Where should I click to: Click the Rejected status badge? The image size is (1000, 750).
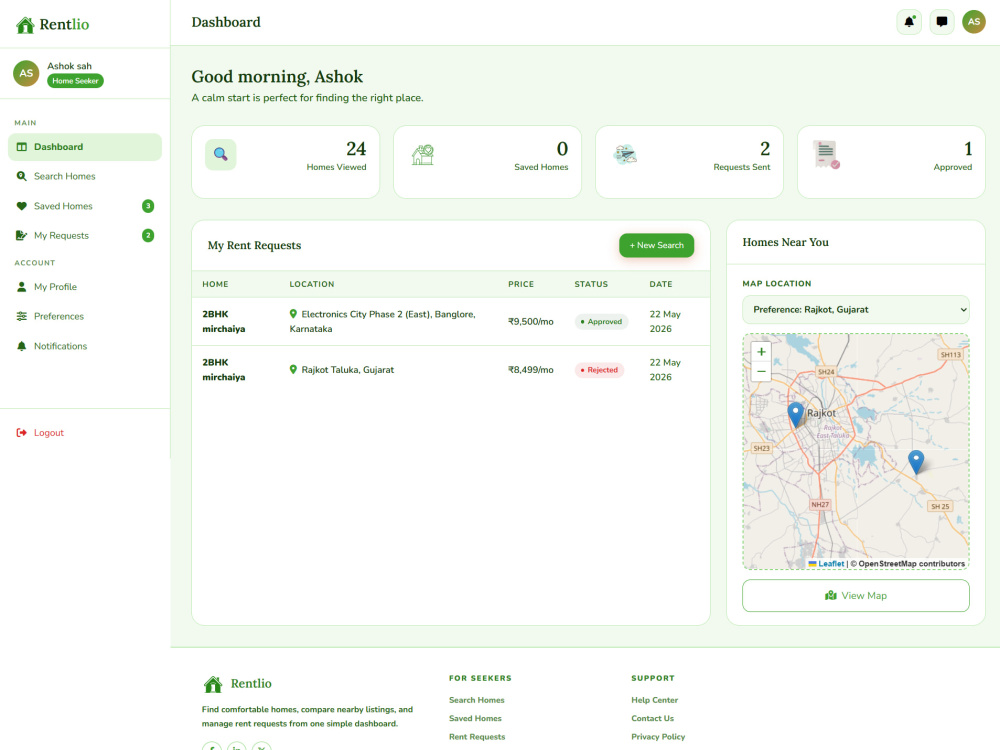tap(599, 370)
